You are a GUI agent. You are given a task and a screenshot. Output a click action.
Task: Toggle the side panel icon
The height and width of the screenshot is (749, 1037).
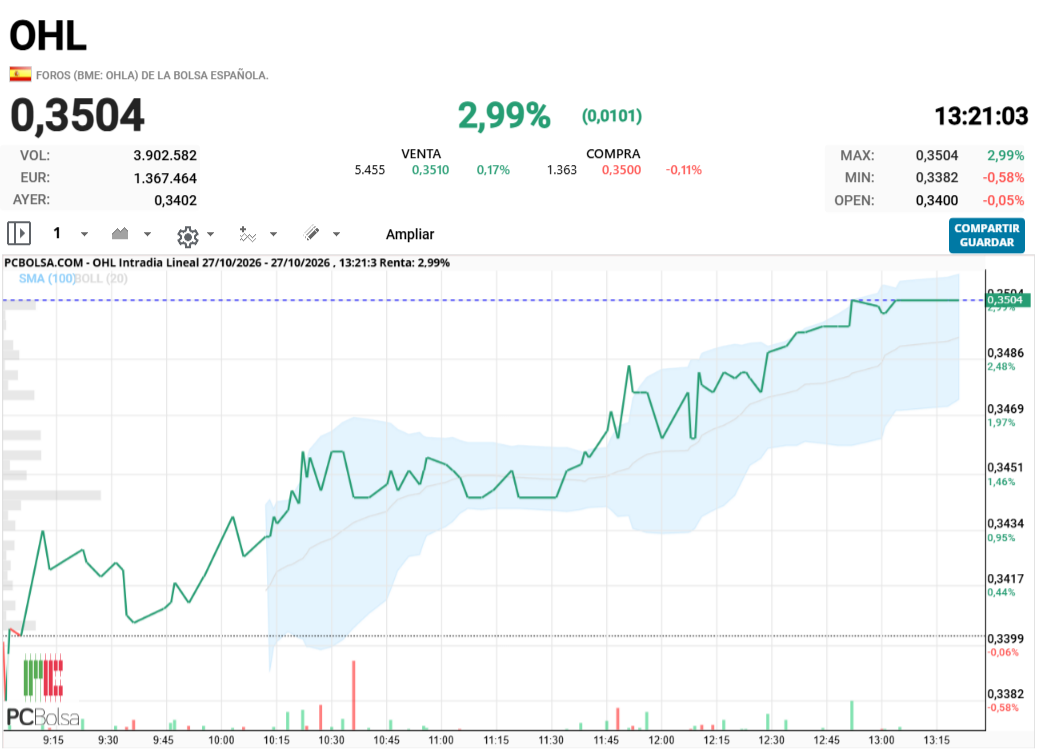(19, 233)
